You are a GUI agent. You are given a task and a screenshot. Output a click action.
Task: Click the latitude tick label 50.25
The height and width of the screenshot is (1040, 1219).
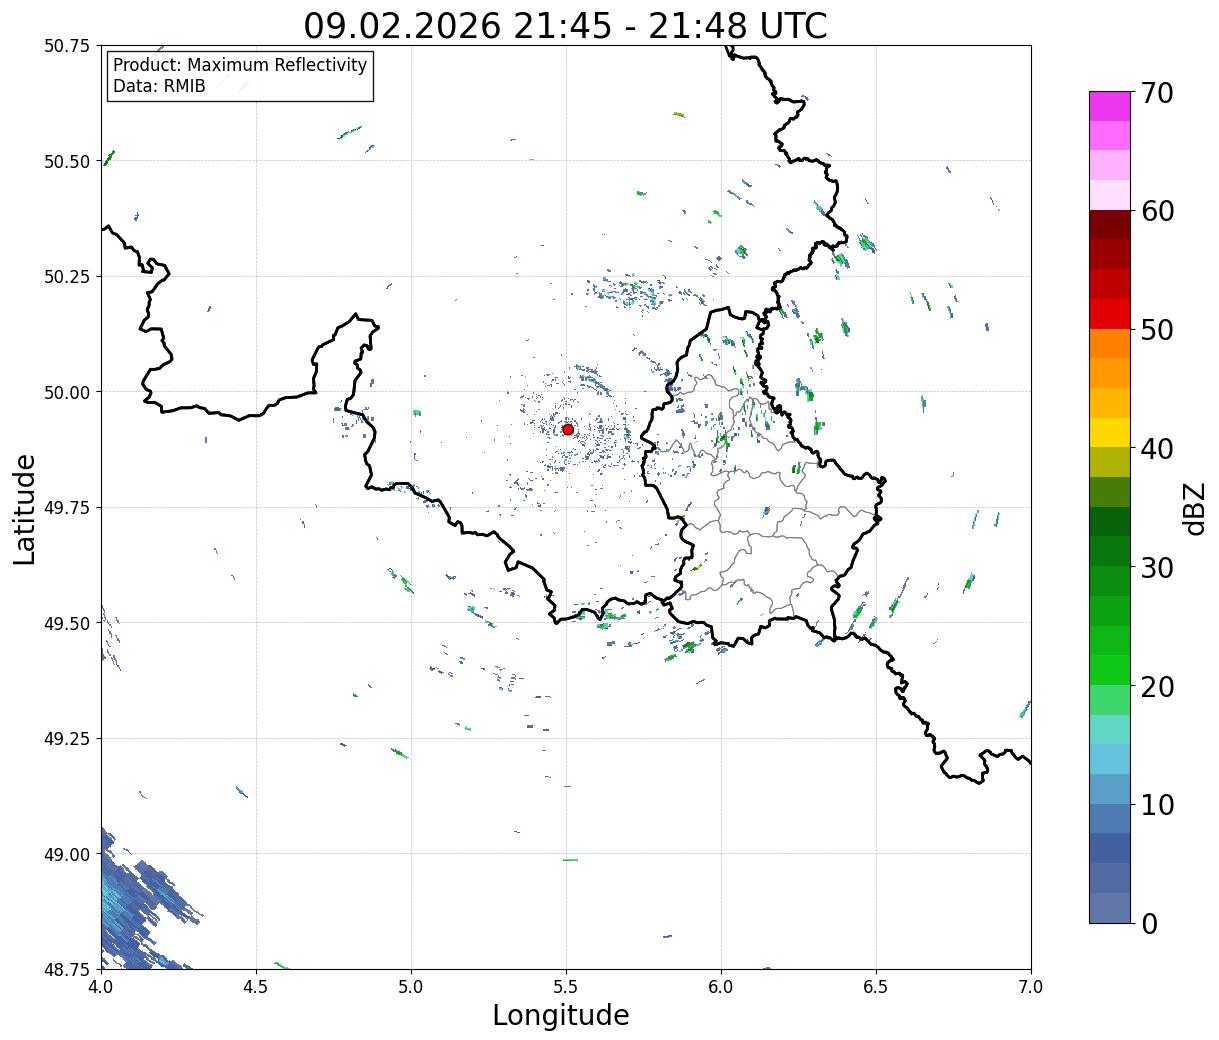67,277
